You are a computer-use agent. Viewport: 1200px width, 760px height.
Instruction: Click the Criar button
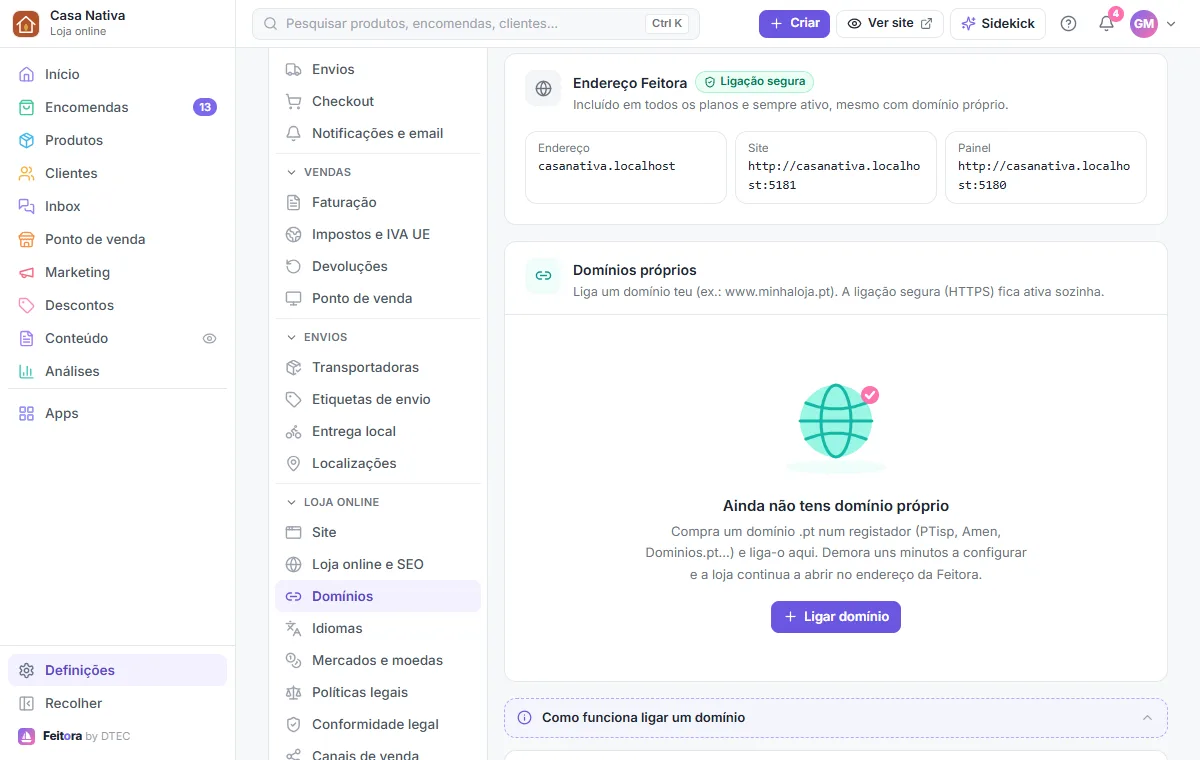794,23
